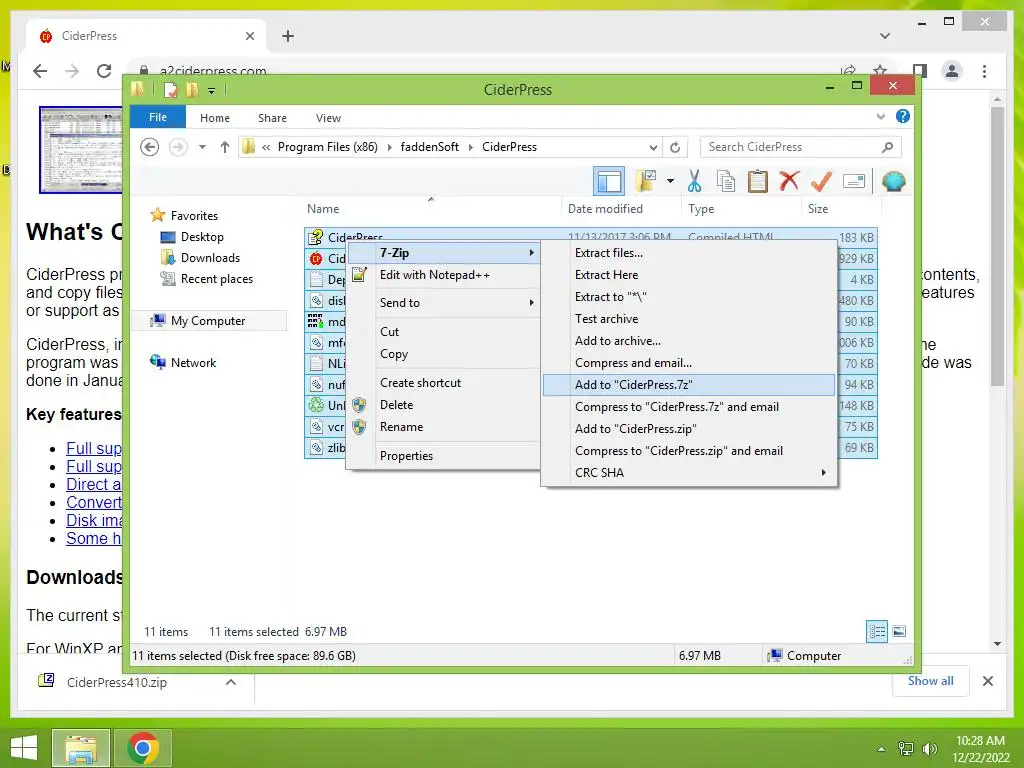Choose Add to archive...

689,341
